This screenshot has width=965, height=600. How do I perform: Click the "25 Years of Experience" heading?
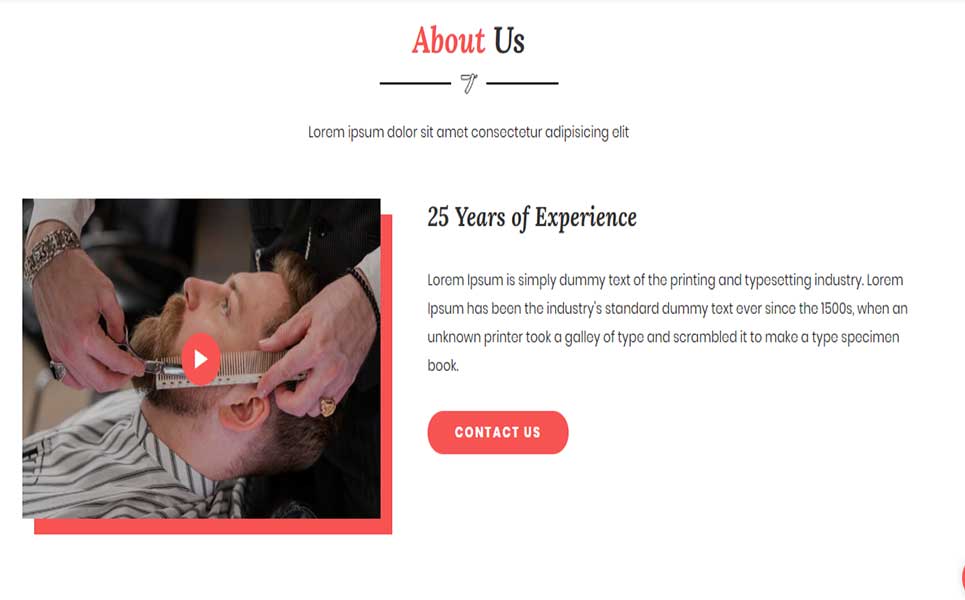[x=532, y=217]
